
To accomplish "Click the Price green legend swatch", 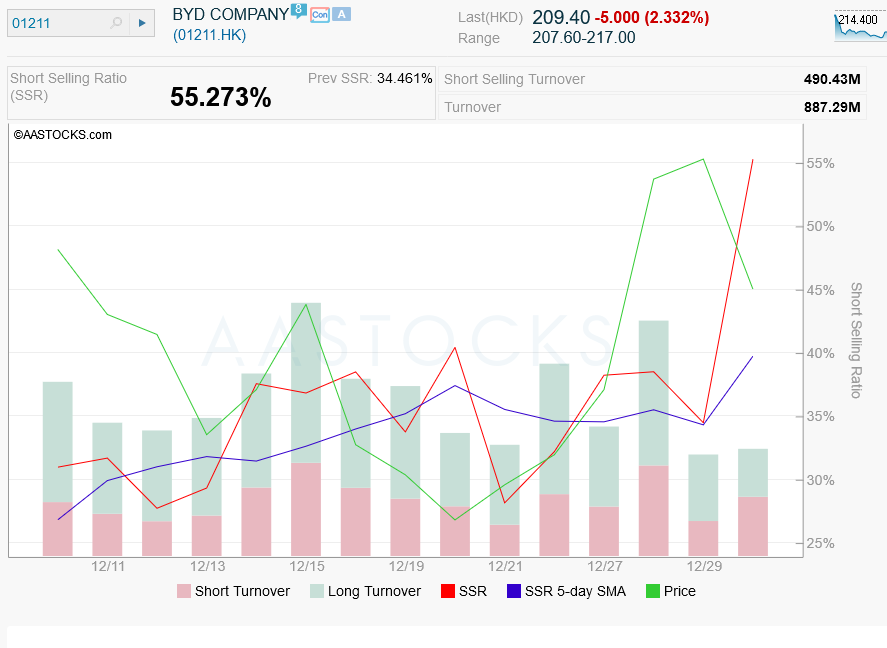I will [x=653, y=591].
